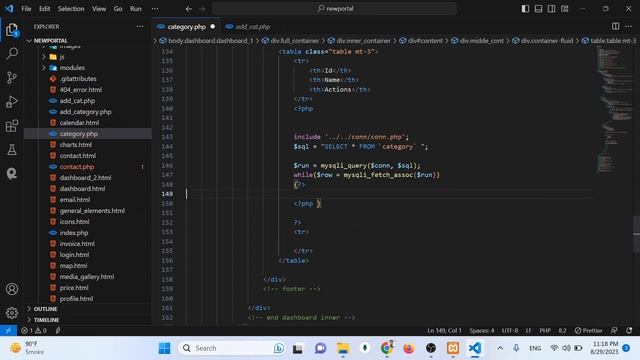
Task: Change indentation Spaces: 4
Action: click(482, 331)
